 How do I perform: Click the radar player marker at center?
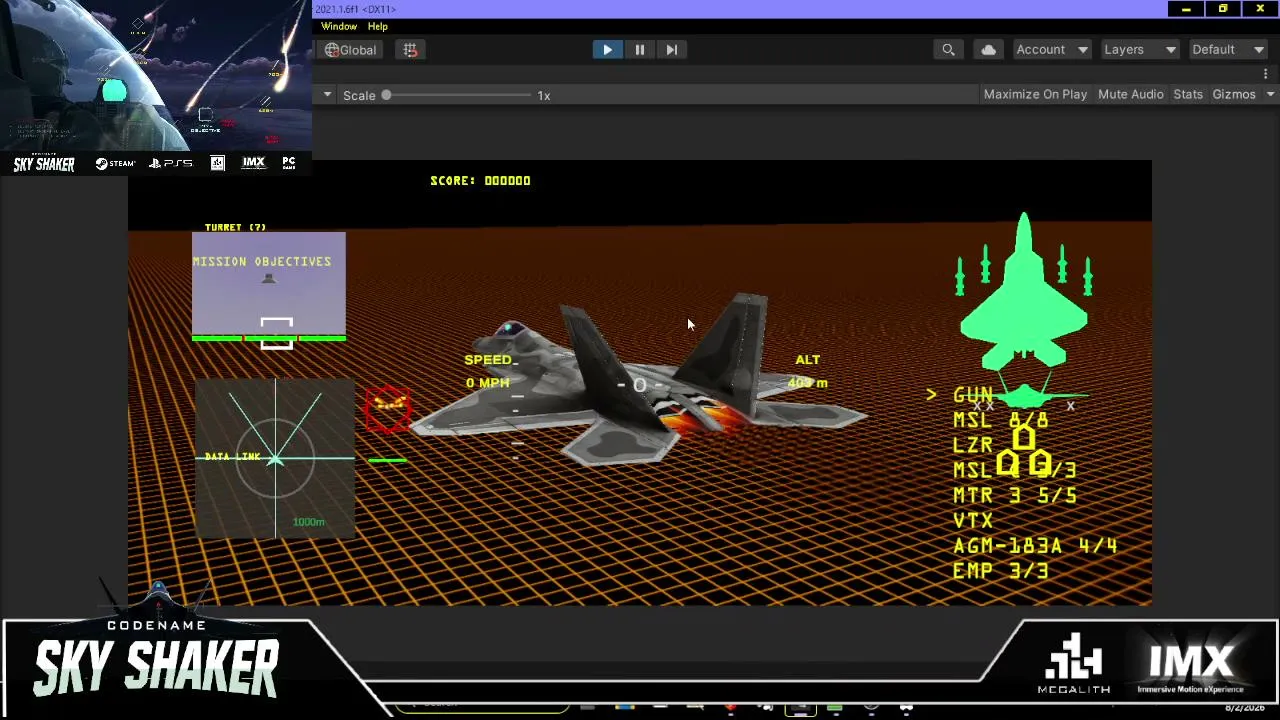[275, 460]
